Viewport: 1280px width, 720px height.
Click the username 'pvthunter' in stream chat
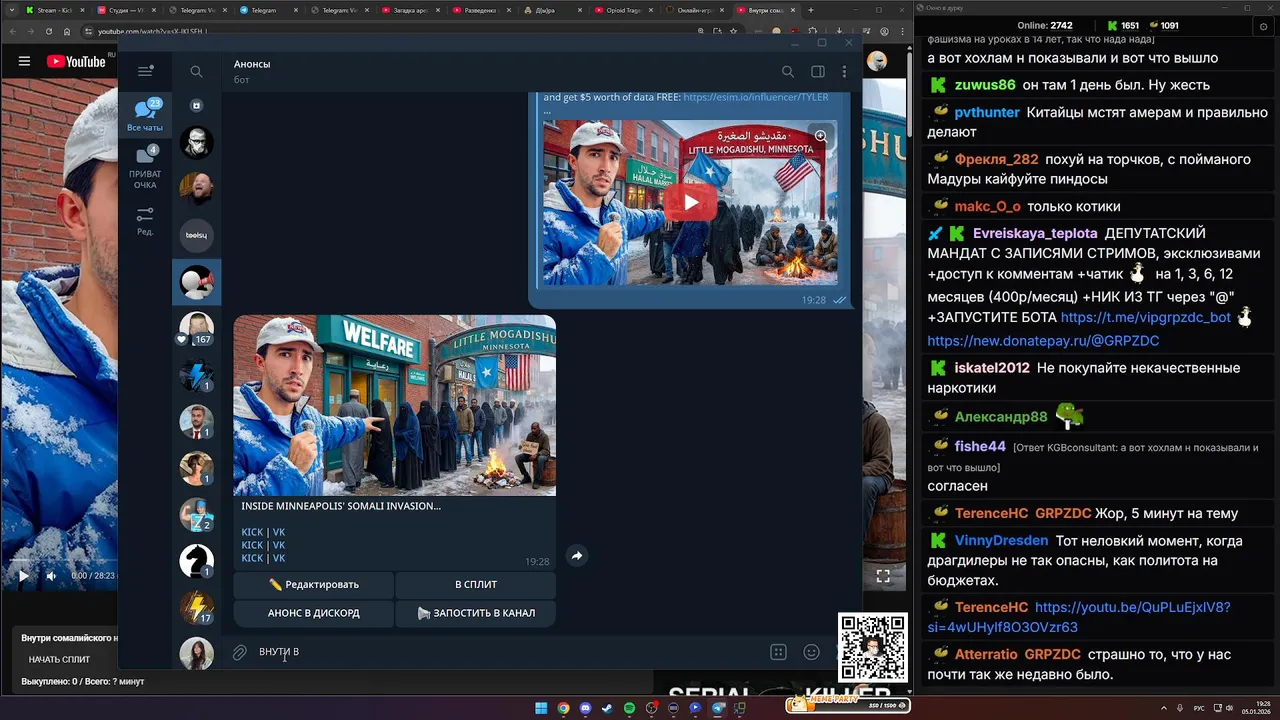tap(987, 113)
